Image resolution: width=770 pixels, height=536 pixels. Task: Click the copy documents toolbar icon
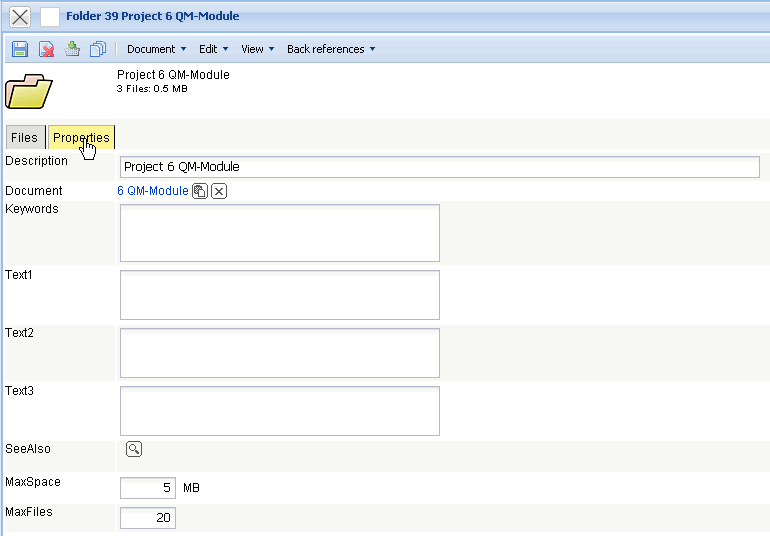click(x=98, y=49)
